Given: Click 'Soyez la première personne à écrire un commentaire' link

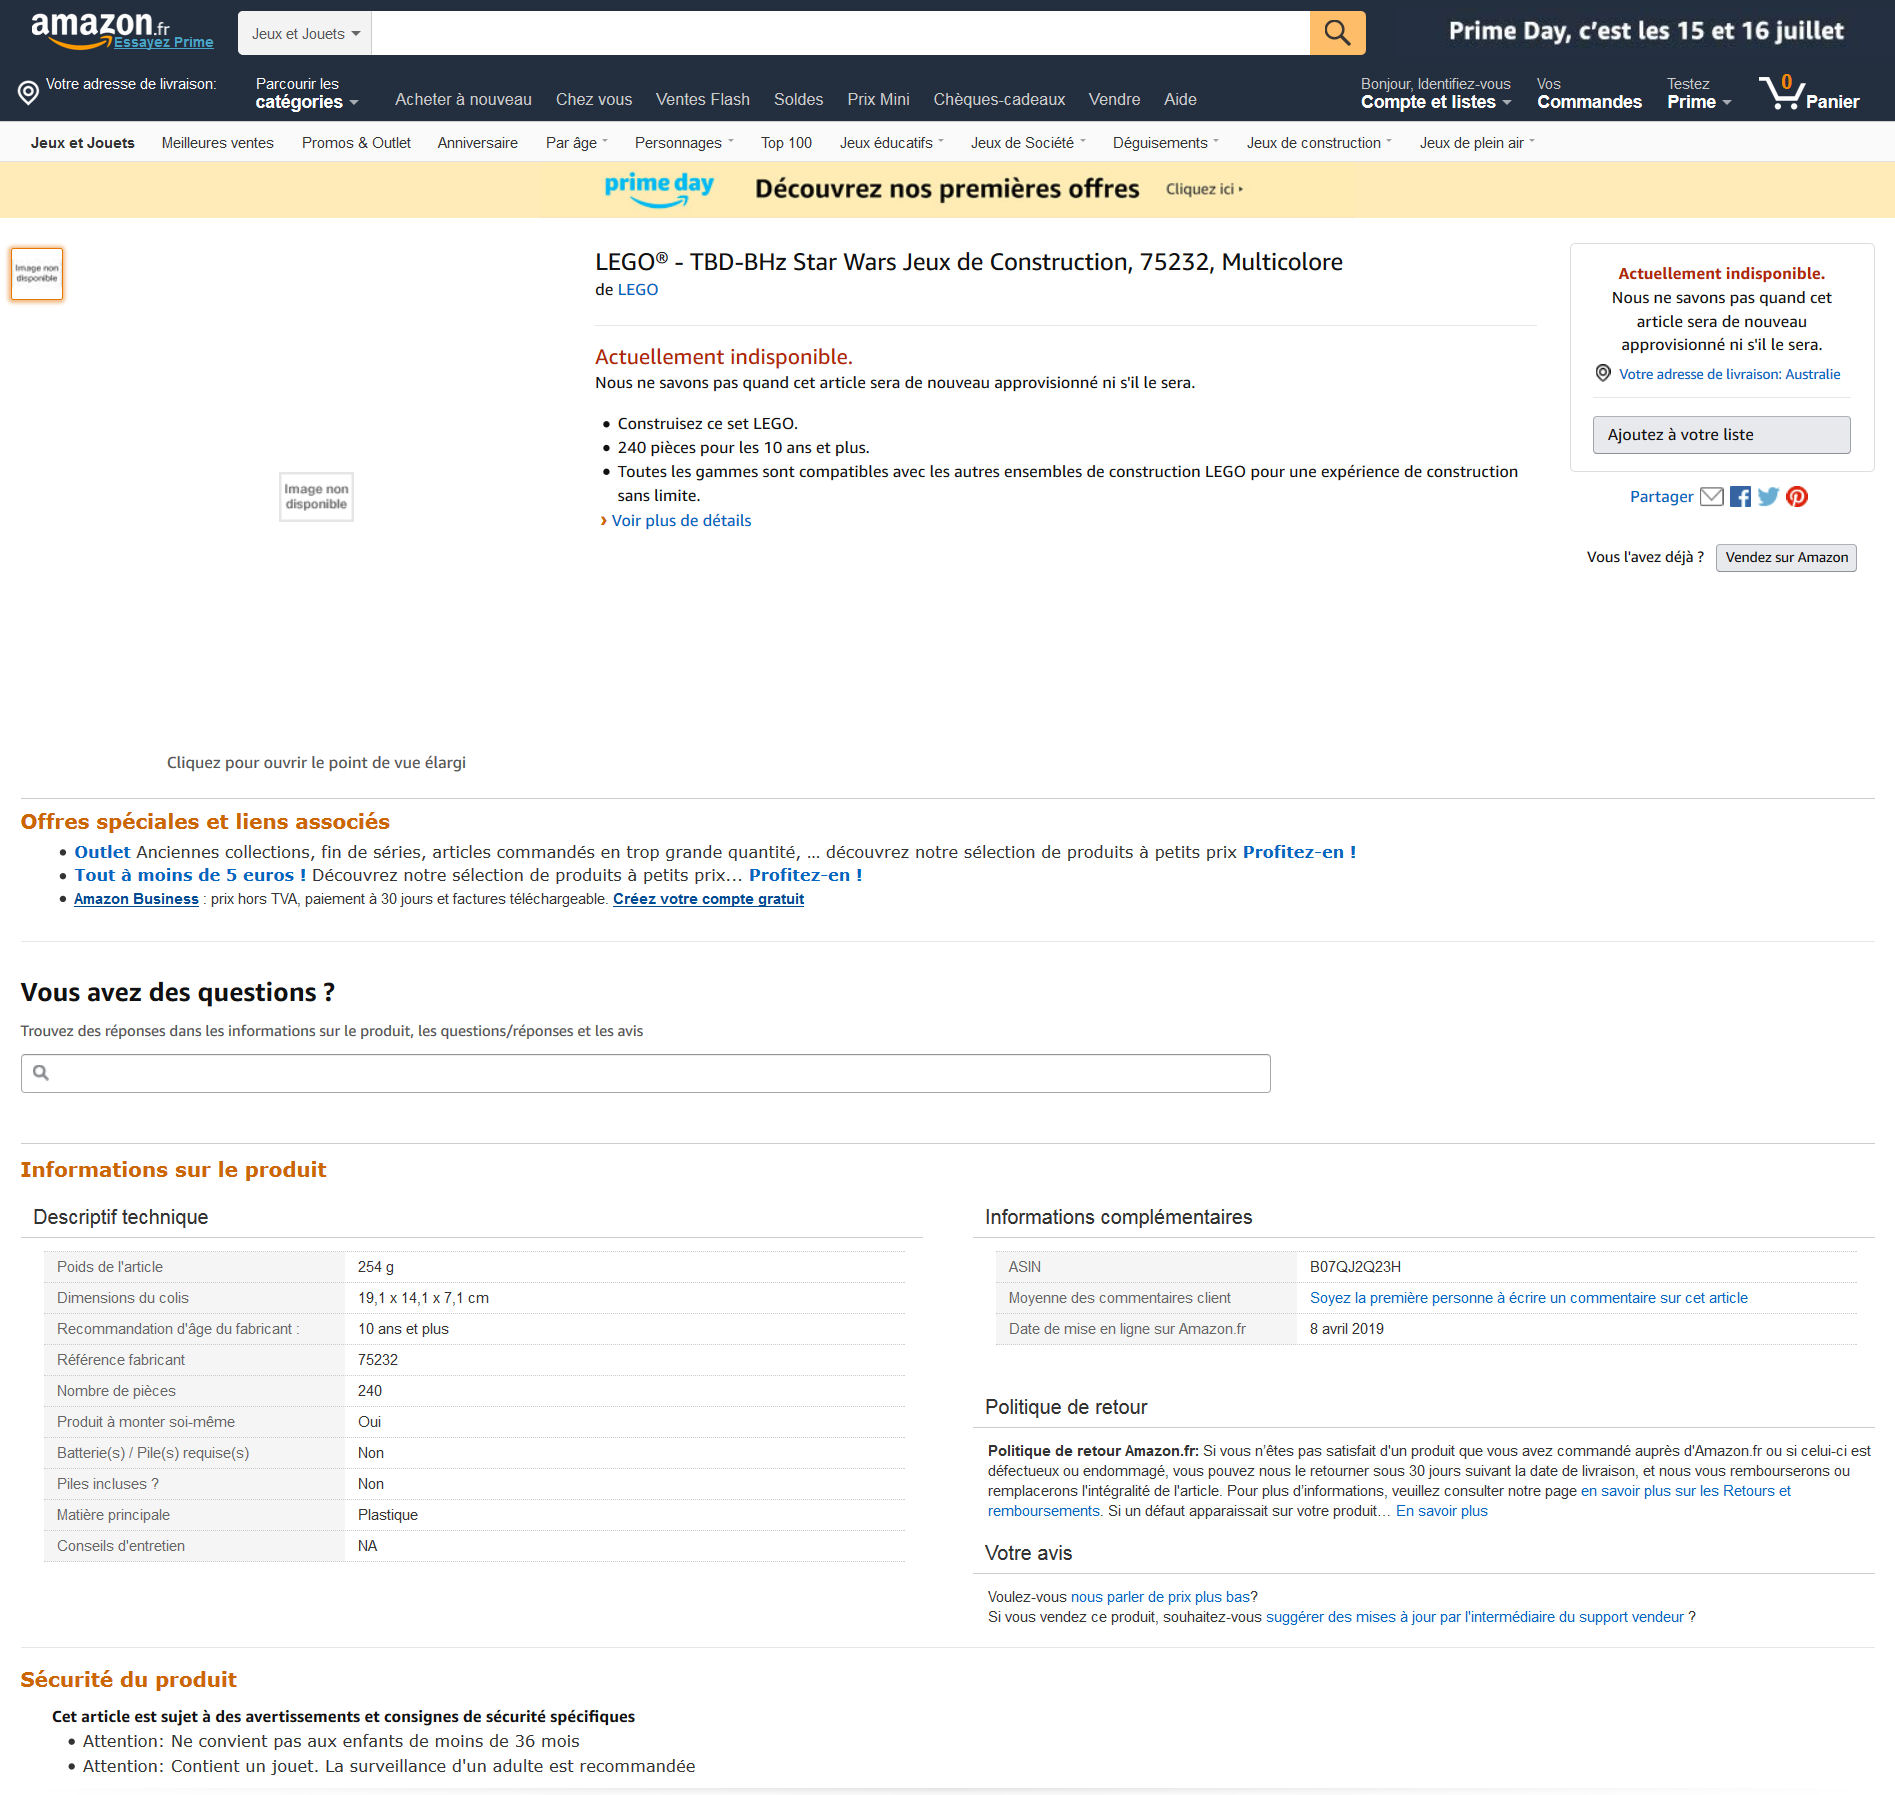Looking at the screenshot, I should coord(1529,1298).
